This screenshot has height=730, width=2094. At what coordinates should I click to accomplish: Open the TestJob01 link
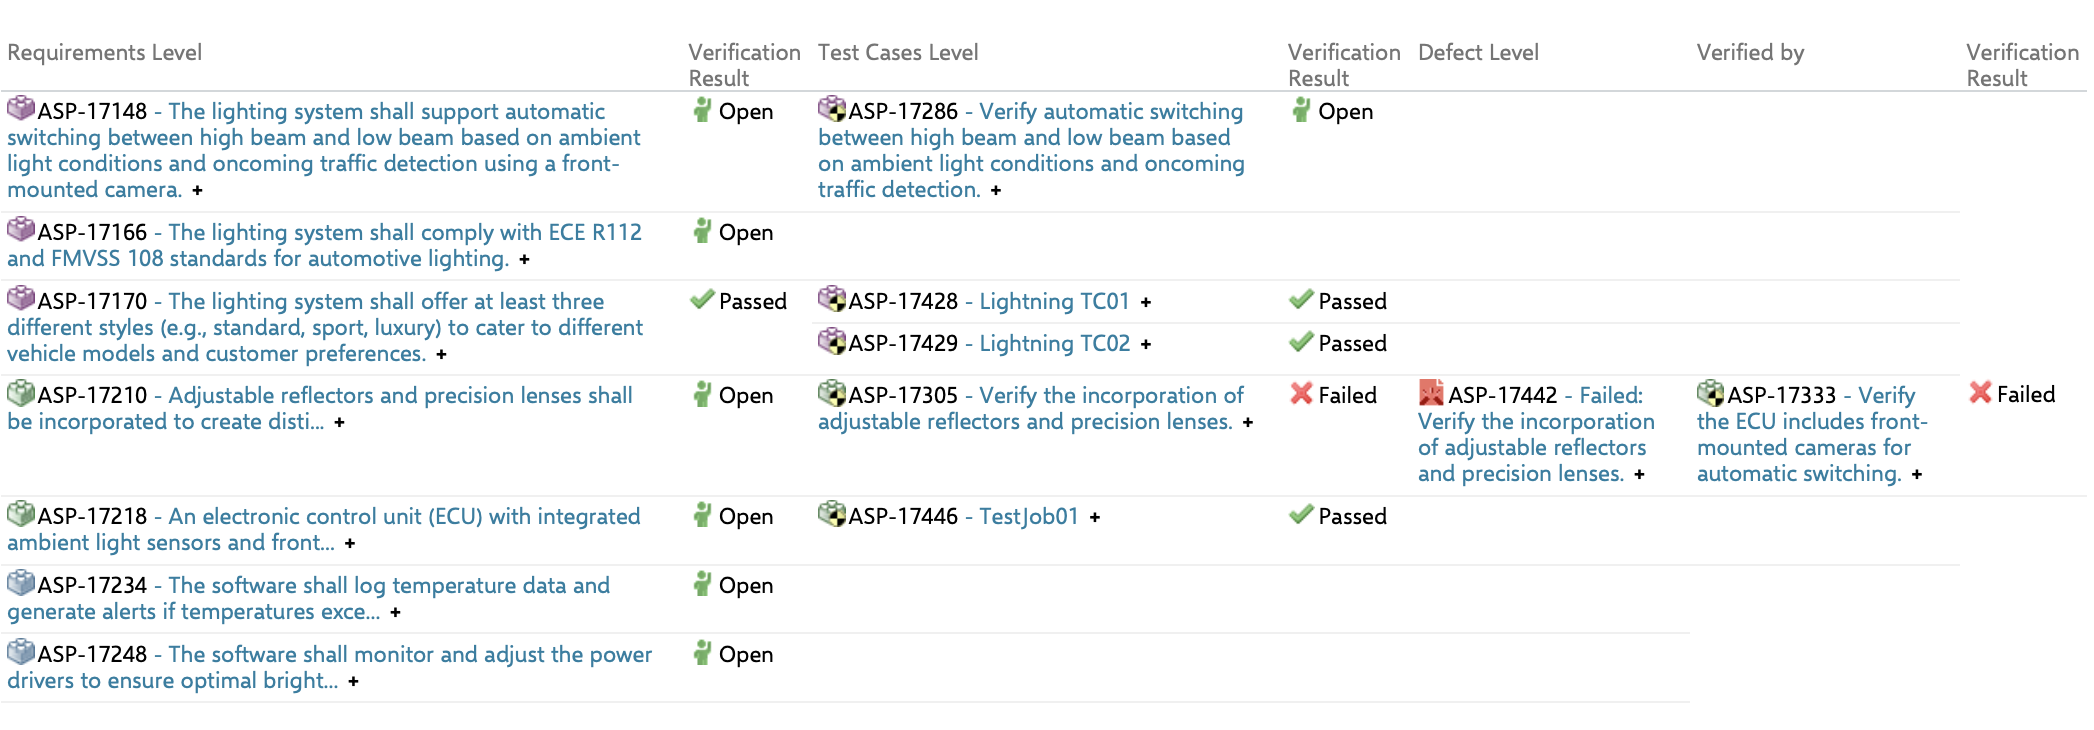click(1028, 516)
